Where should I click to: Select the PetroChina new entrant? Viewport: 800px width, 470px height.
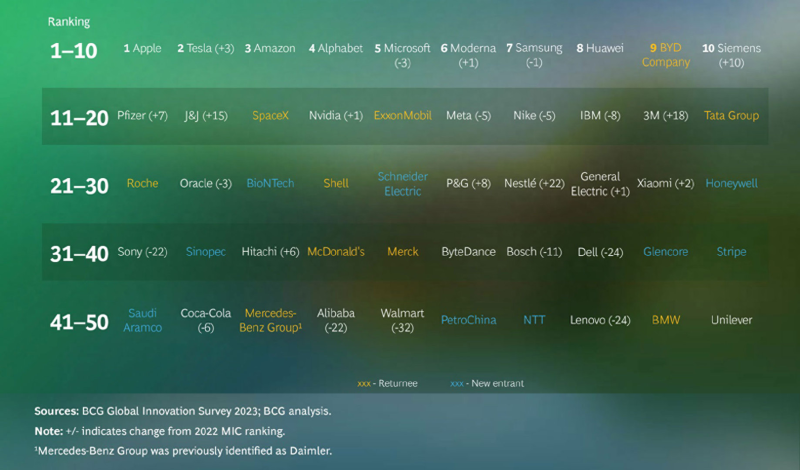[x=468, y=320]
